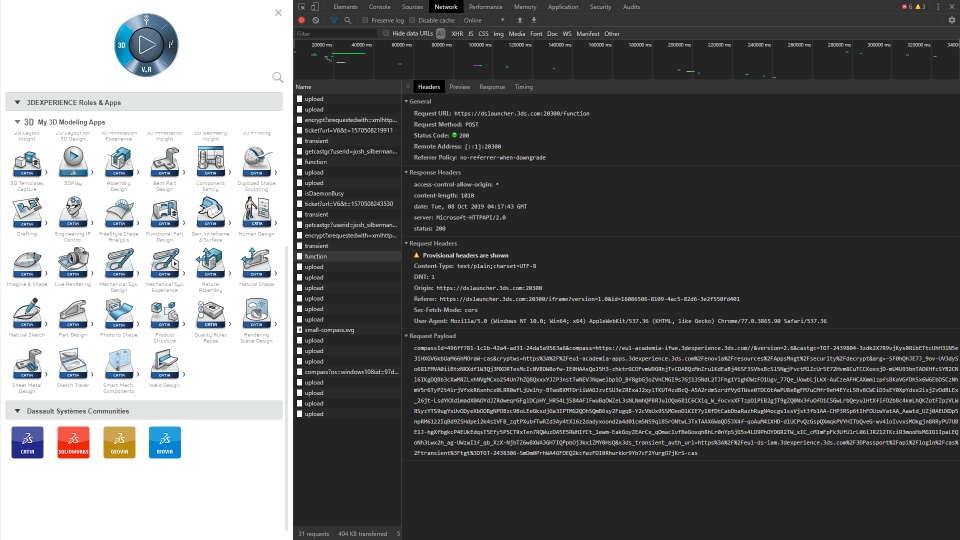Click the compass search magnifier icon
Screen dimensions: 960x540
(277, 77)
